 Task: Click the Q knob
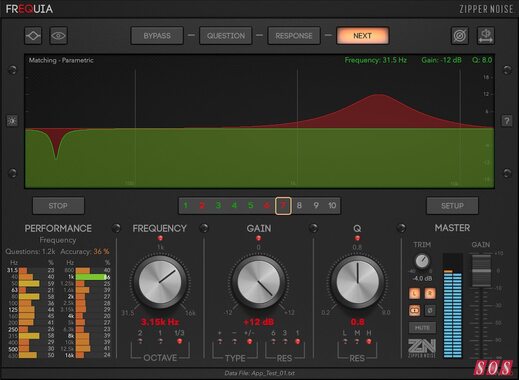click(x=357, y=282)
